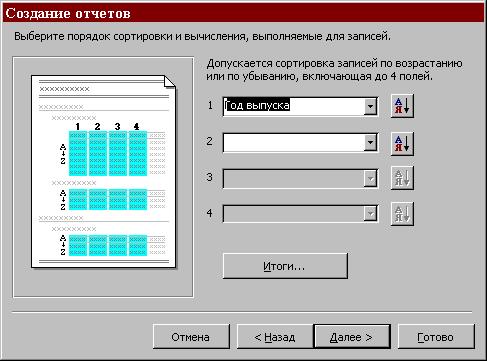Viewport: 487px width, 361px height.
Task: Open dropdown arrow of sort field 1
Action: (x=370, y=107)
